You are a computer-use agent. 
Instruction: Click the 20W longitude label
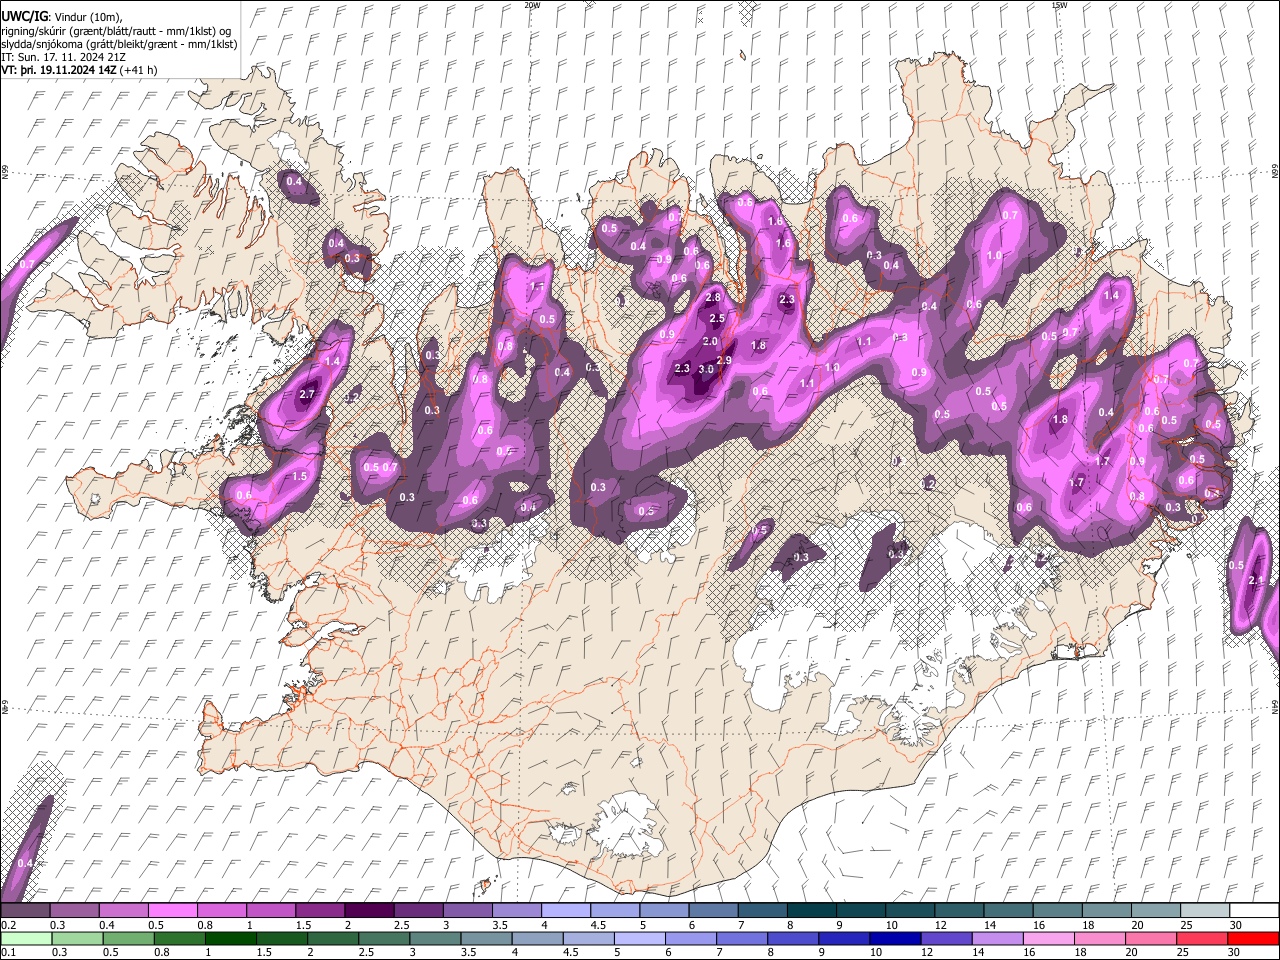pyautogui.click(x=532, y=5)
